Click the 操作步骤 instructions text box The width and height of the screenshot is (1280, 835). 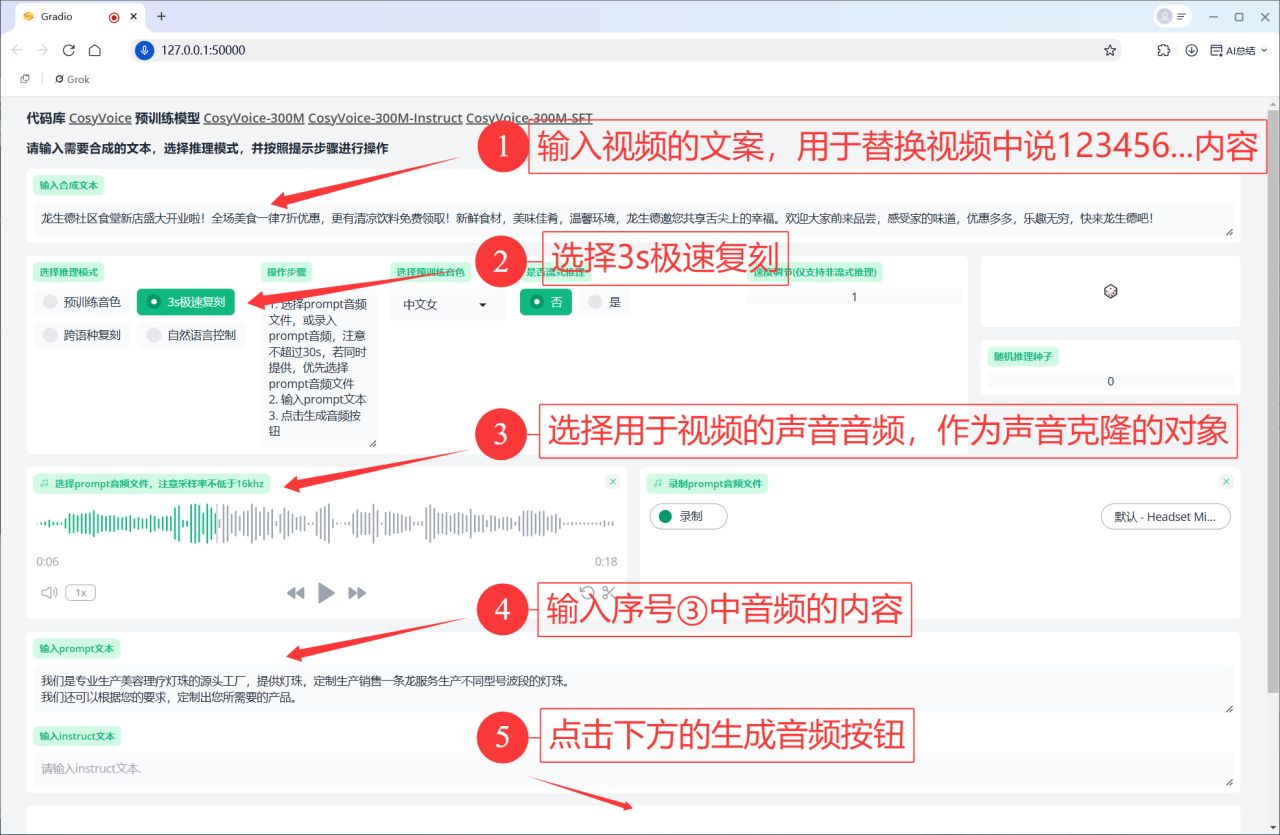click(319, 367)
